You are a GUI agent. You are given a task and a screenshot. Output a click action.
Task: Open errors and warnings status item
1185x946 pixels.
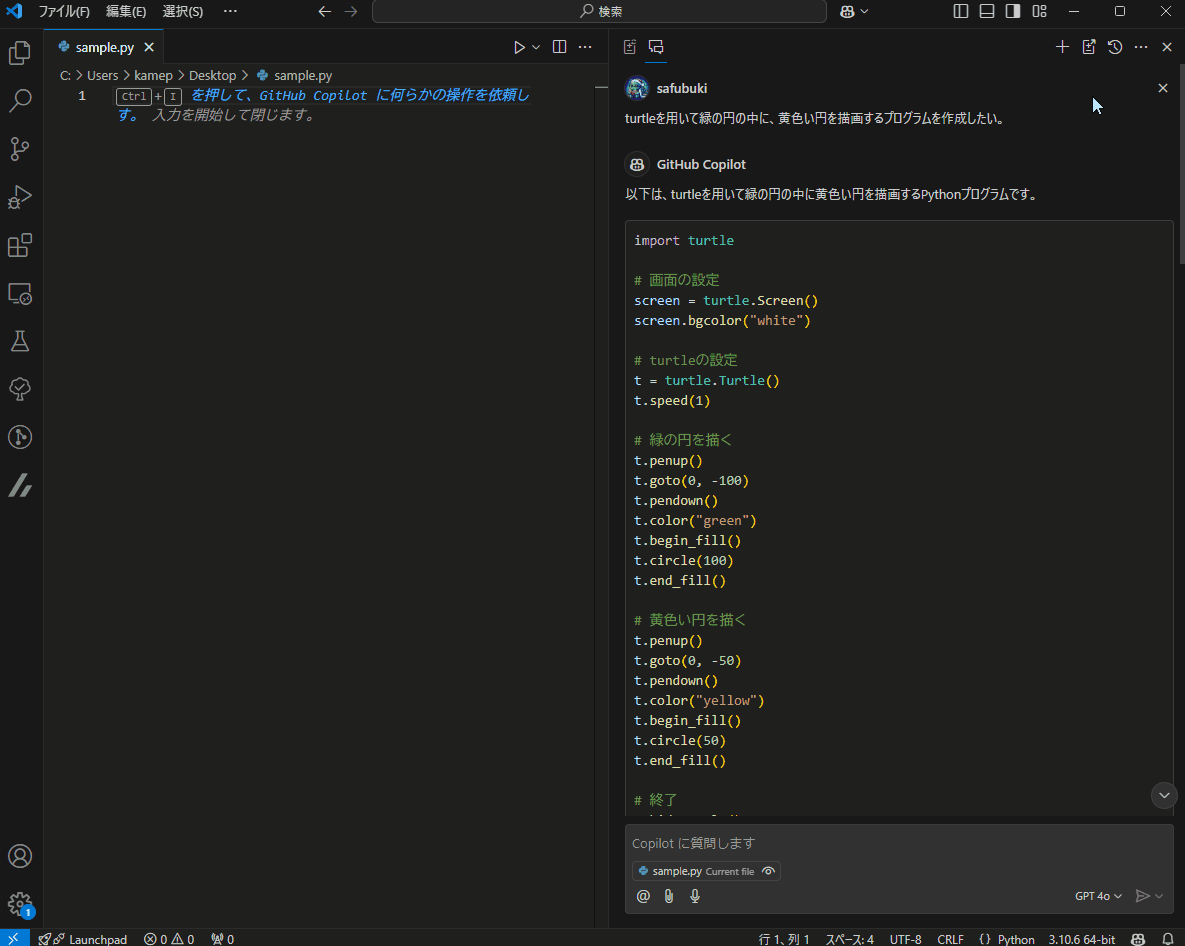[169, 939]
